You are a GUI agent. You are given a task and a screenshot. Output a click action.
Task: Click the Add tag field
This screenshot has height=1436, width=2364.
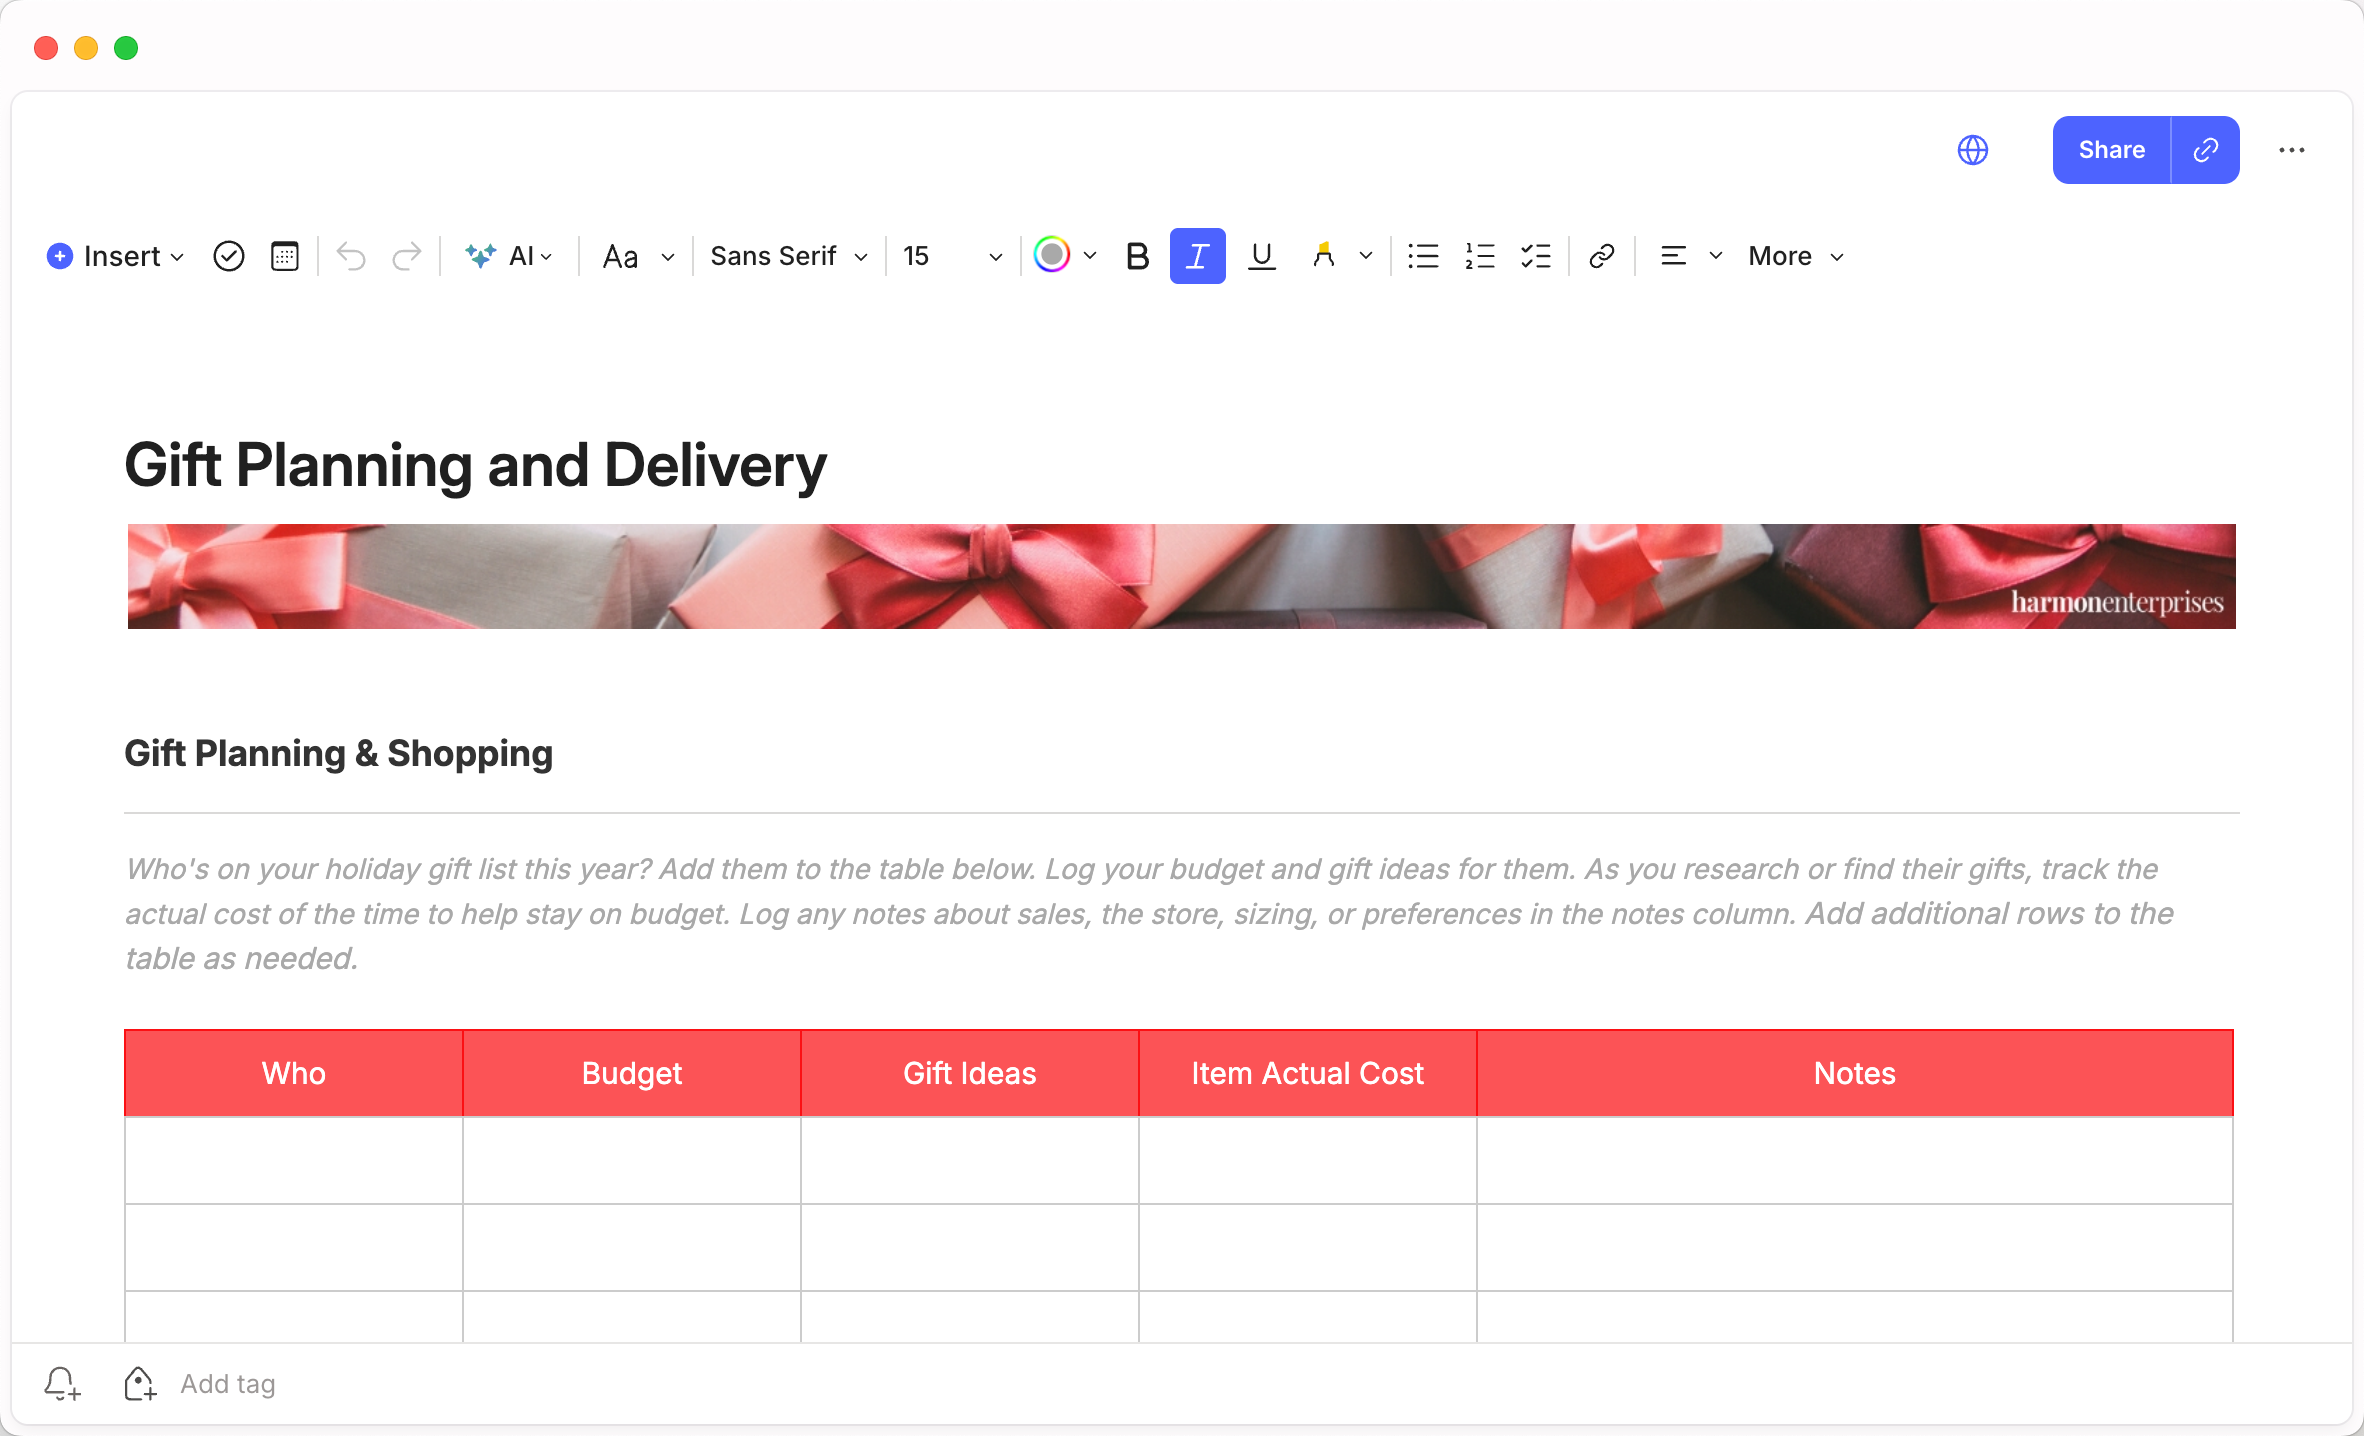228,1384
